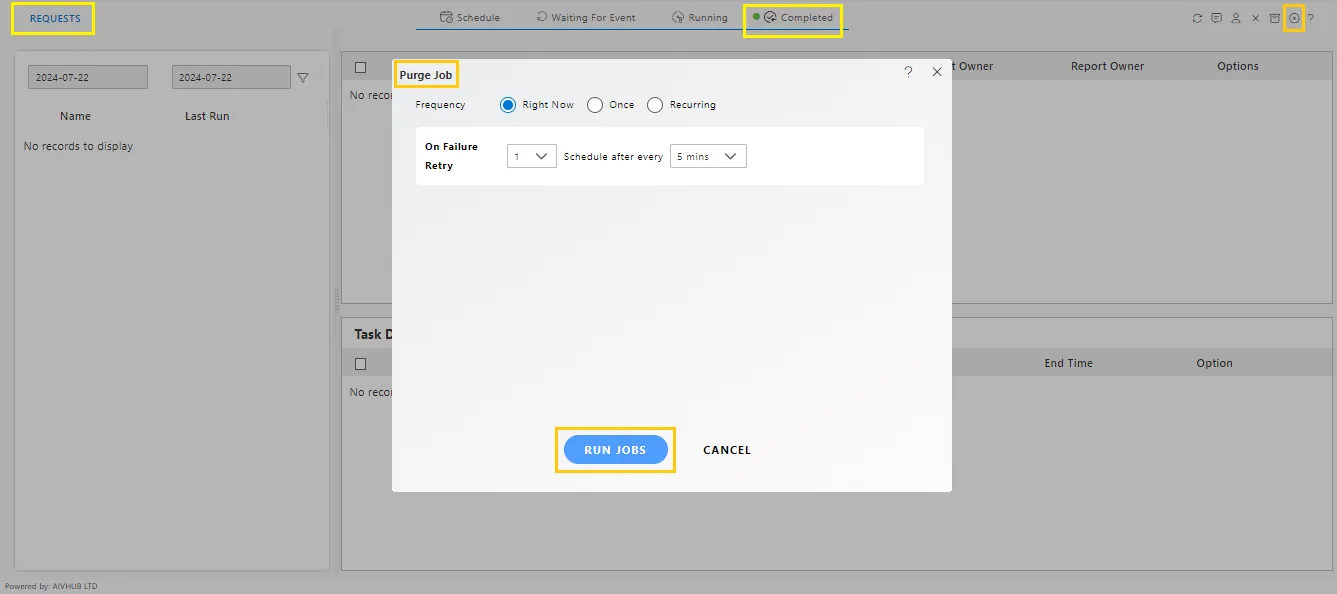Click the archive box icon in toolbar
This screenshot has height=594, width=1337.
pyautogui.click(x=1275, y=18)
